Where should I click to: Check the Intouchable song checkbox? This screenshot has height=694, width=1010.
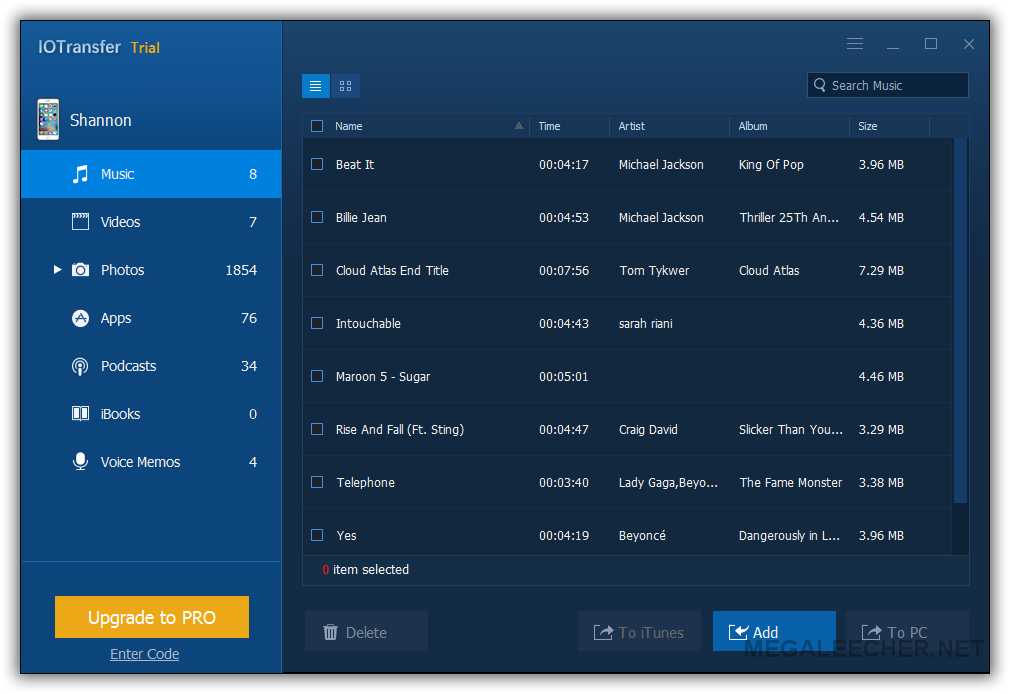click(x=317, y=323)
